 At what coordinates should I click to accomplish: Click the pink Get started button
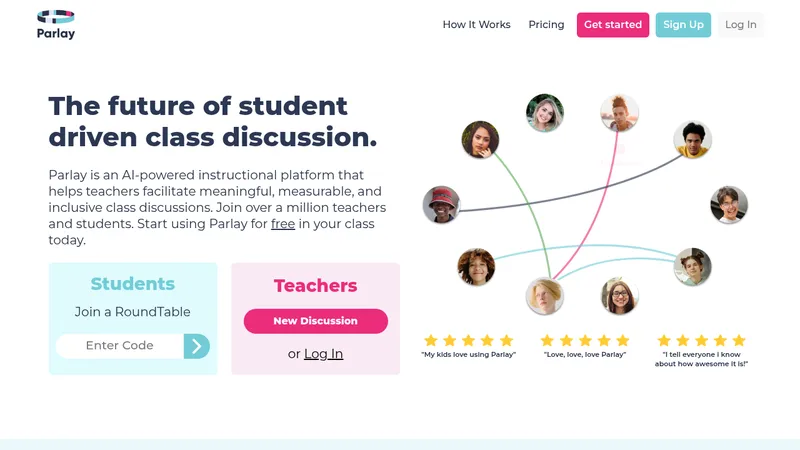(613, 24)
